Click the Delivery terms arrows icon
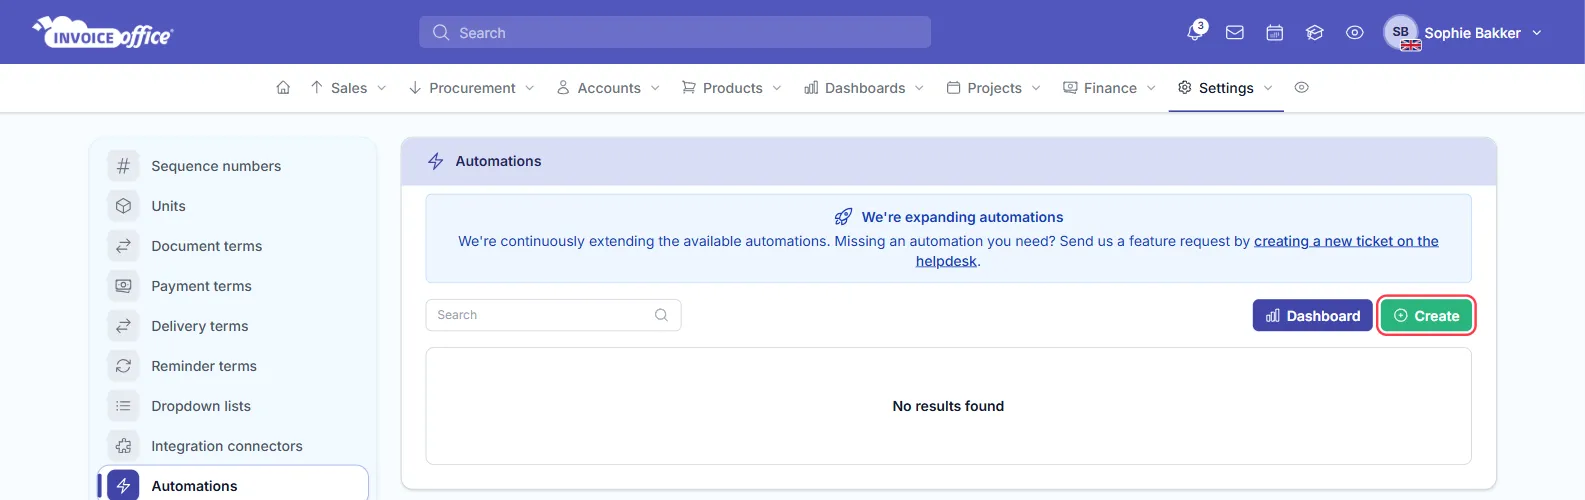Image resolution: width=1585 pixels, height=500 pixels. [123, 326]
